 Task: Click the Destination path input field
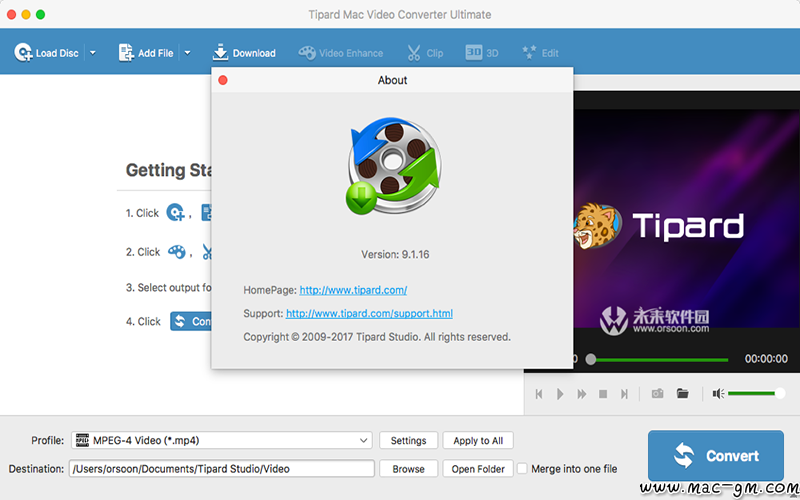(222, 468)
